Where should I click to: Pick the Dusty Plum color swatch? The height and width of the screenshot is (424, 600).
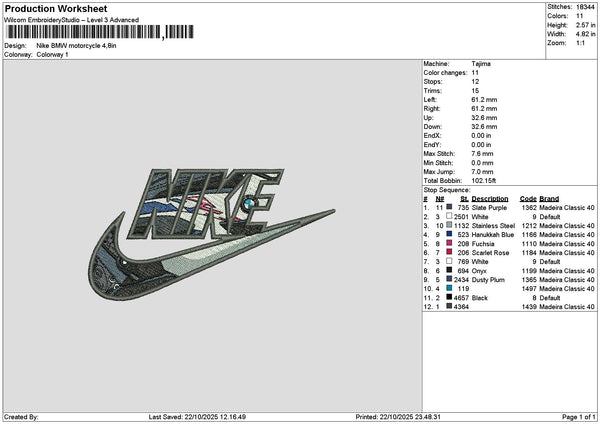click(449, 279)
